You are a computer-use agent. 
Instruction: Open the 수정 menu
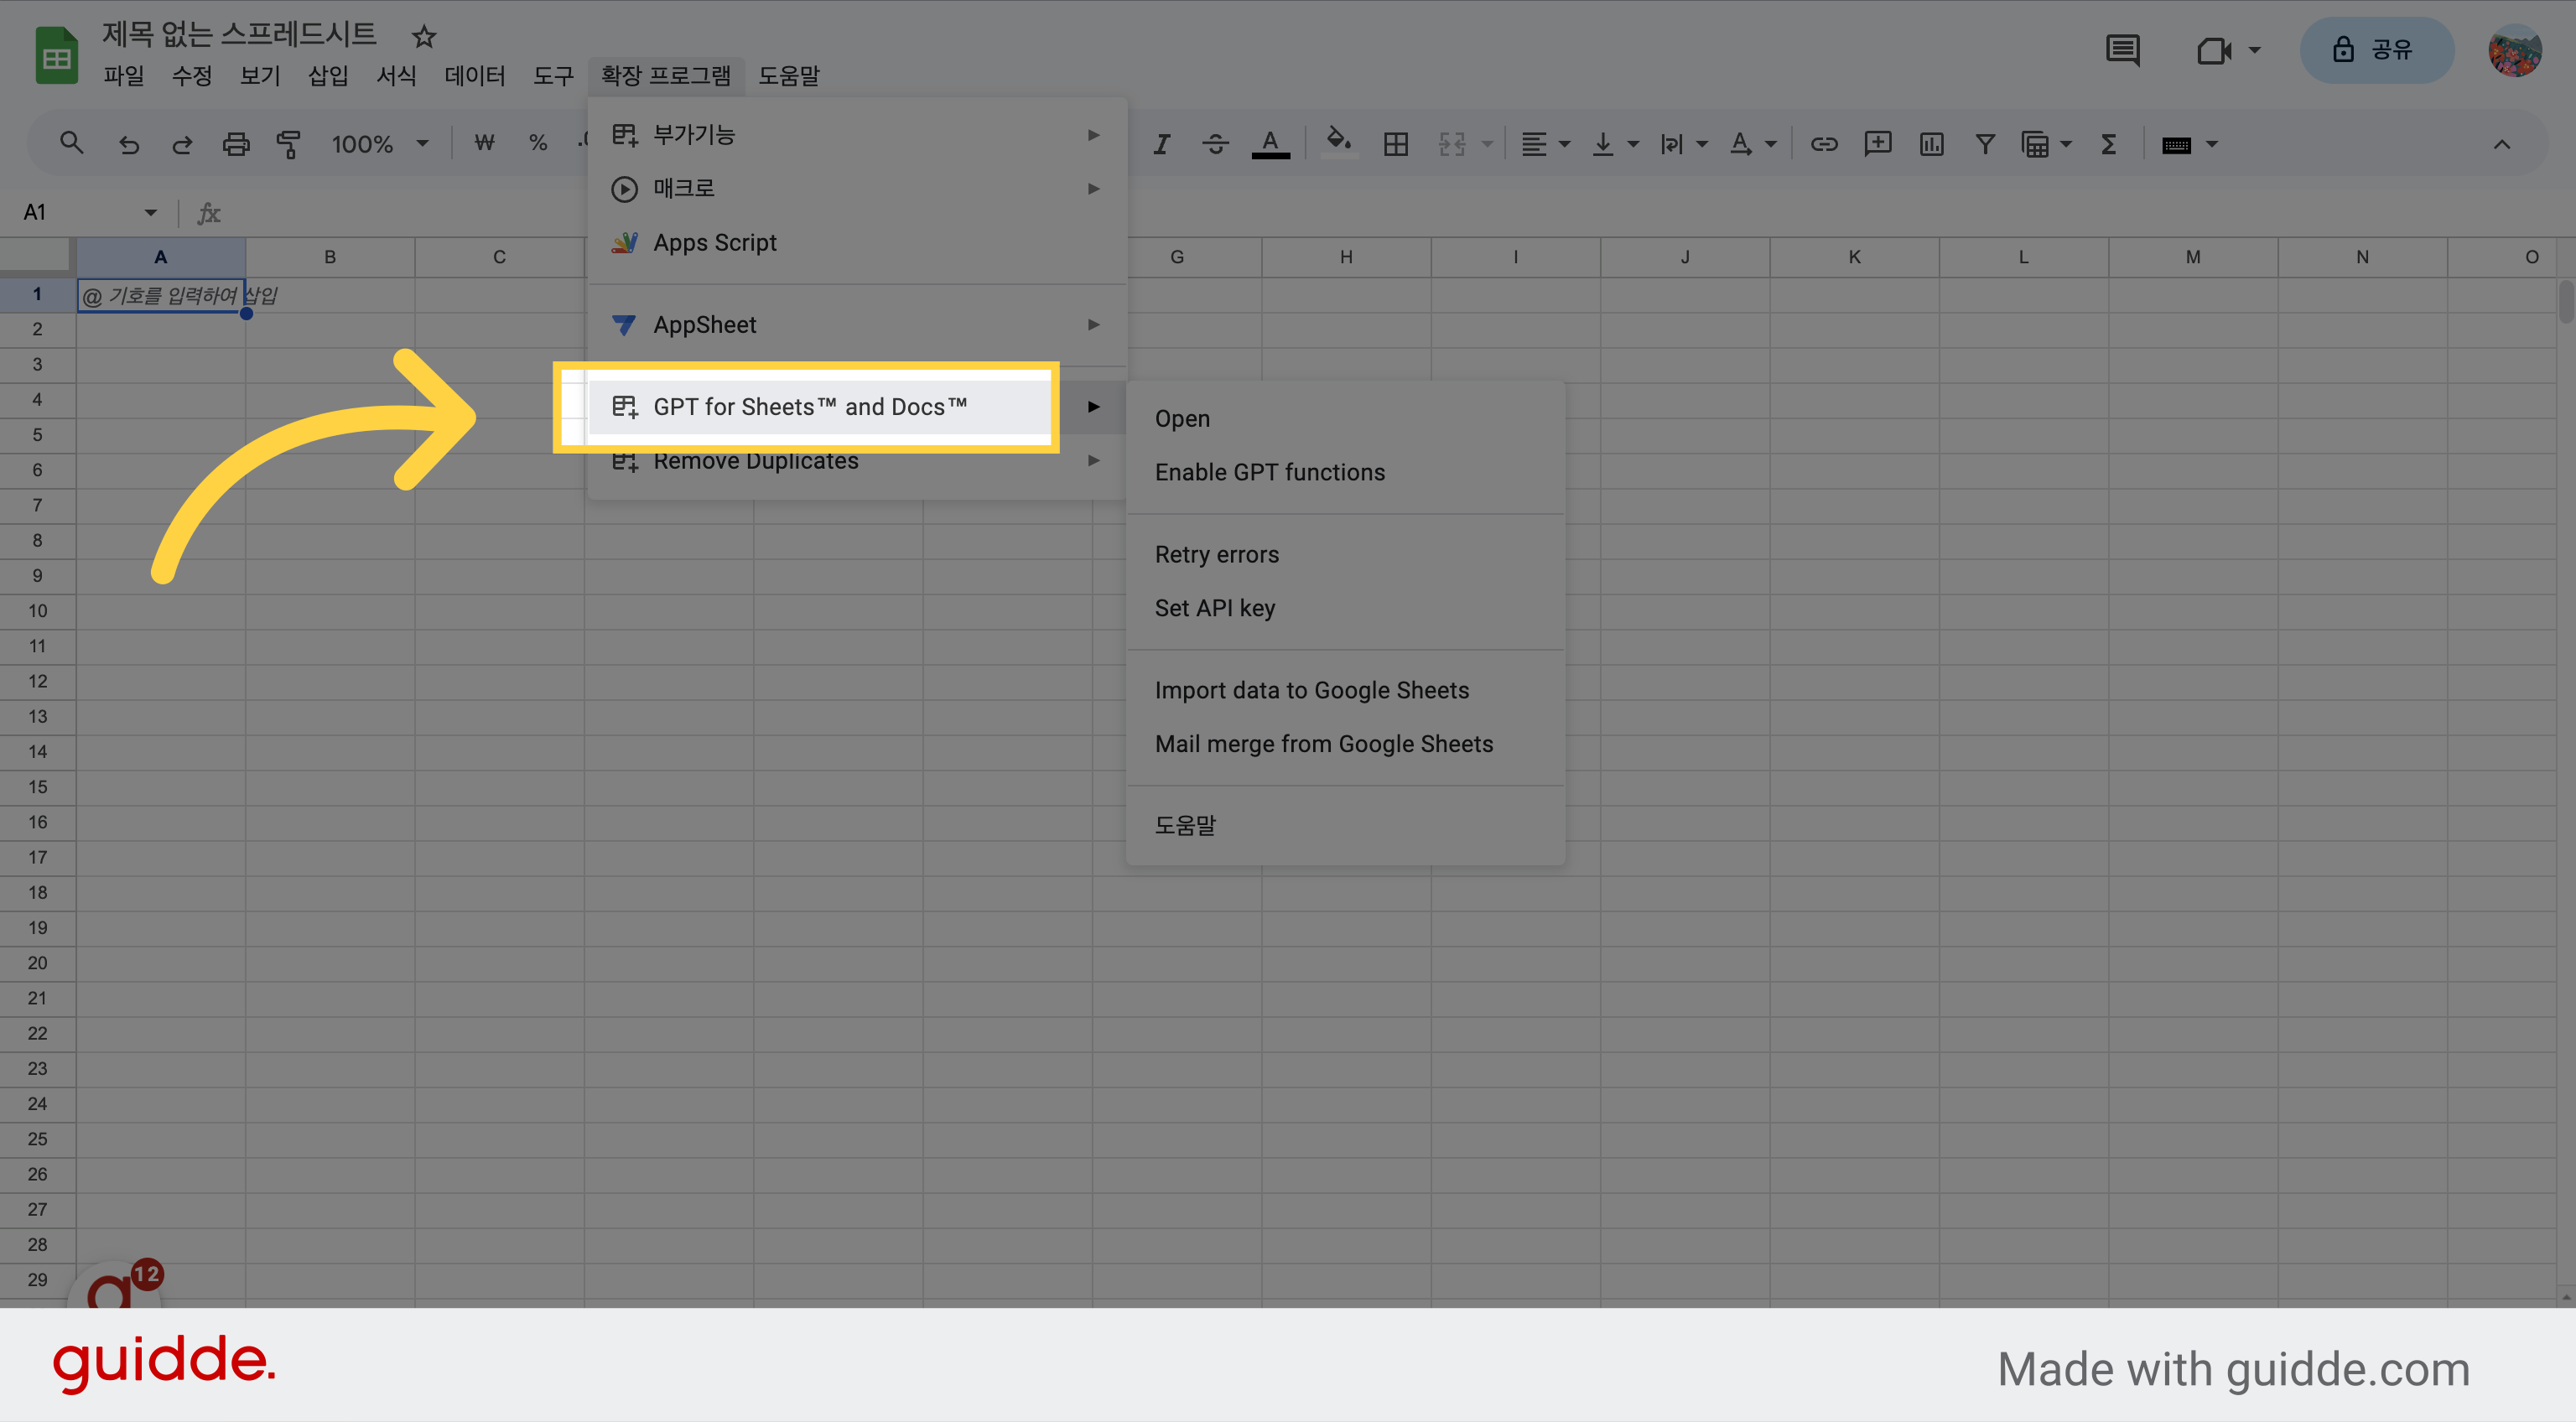click(x=191, y=75)
